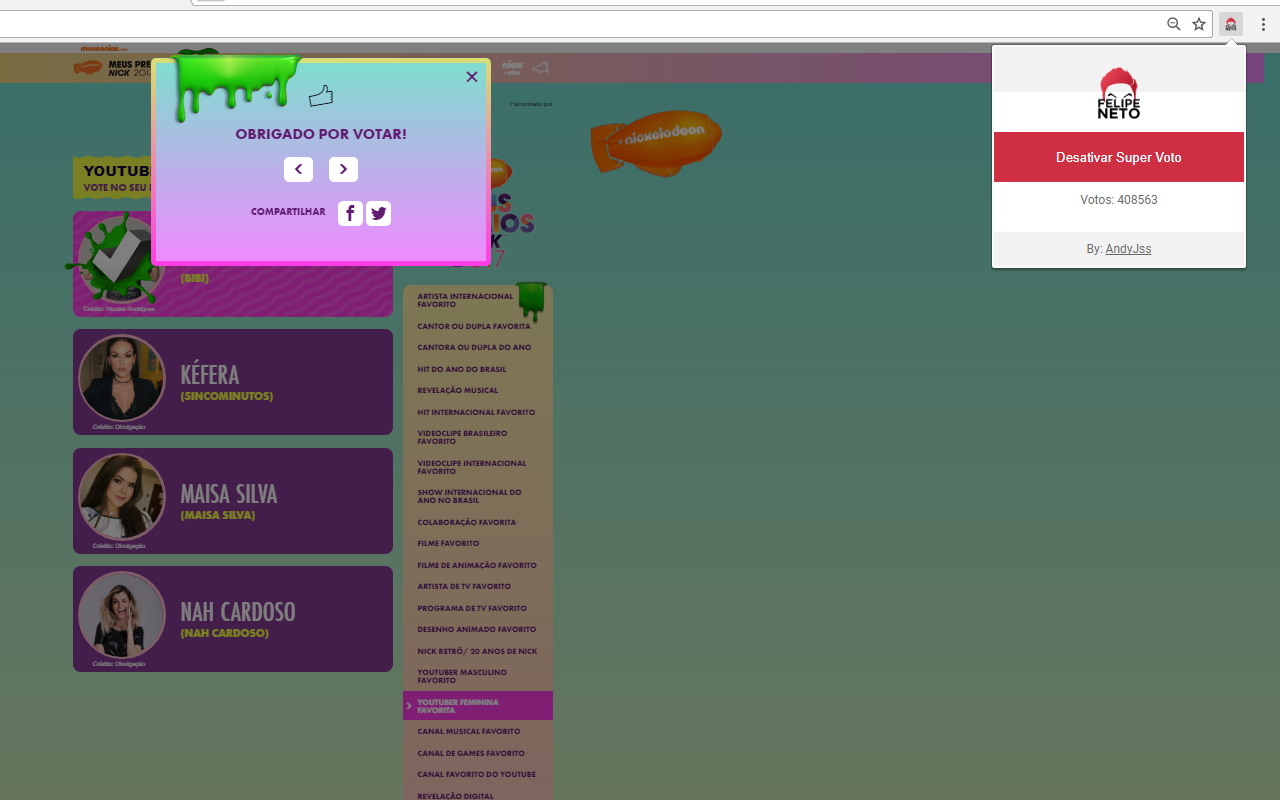This screenshot has width=1280, height=800.
Task: Click Maisa Silva's profile photo
Action: point(122,497)
